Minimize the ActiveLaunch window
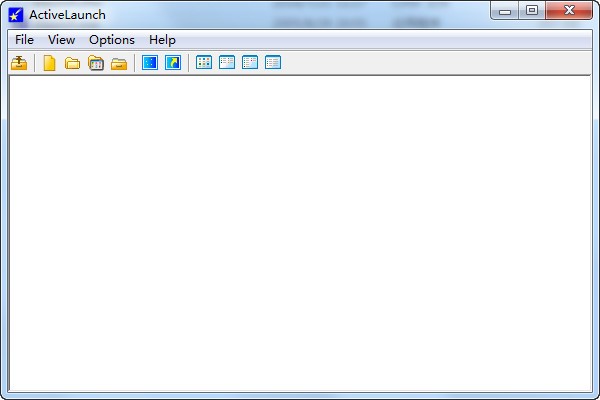The image size is (600, 400). click(x=506, y=11)
